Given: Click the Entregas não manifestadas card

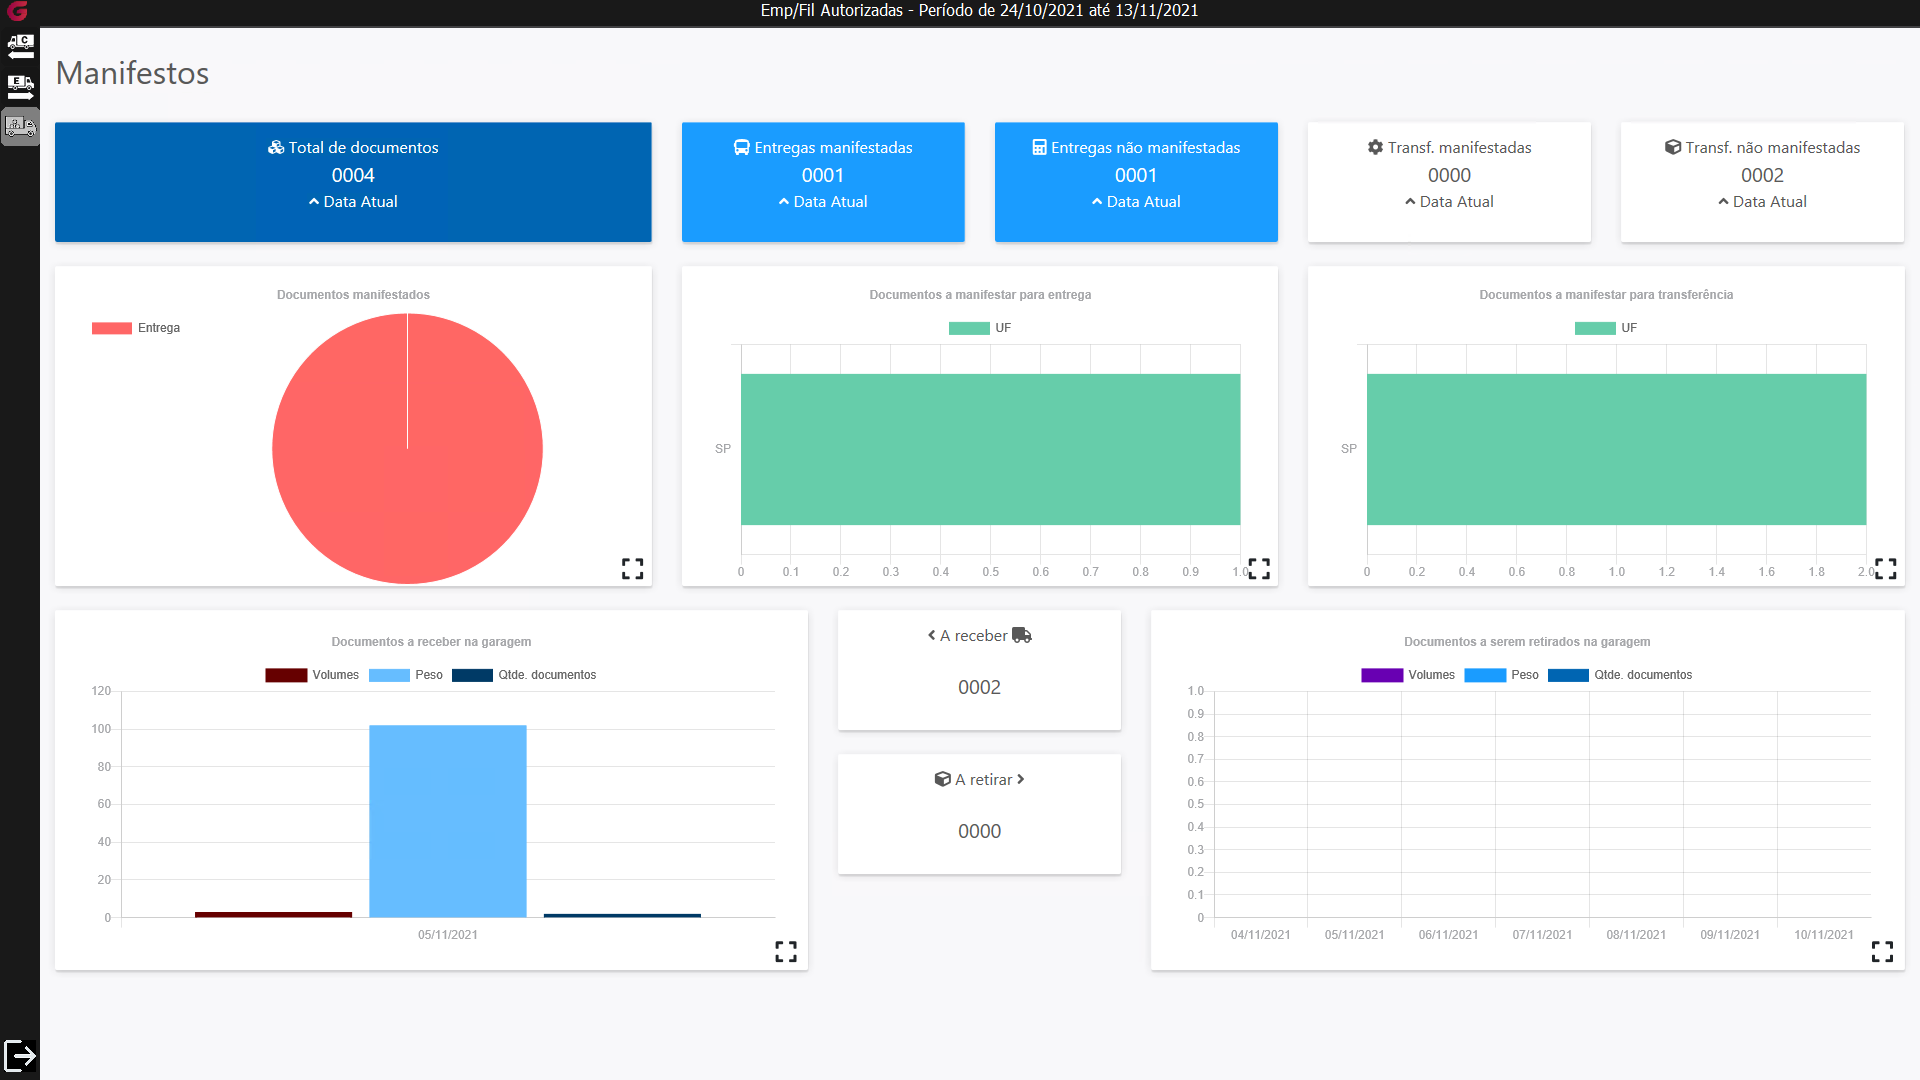Looking at the screenshot, I should [1136, 180].
